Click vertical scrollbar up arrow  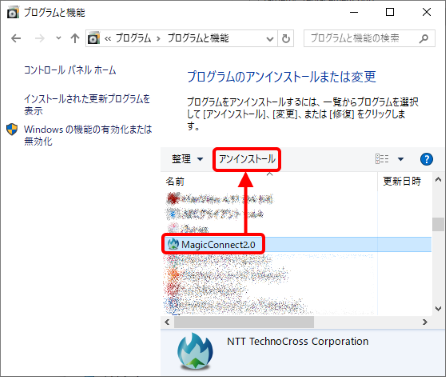pyautogui.click(x=438, y=180)
